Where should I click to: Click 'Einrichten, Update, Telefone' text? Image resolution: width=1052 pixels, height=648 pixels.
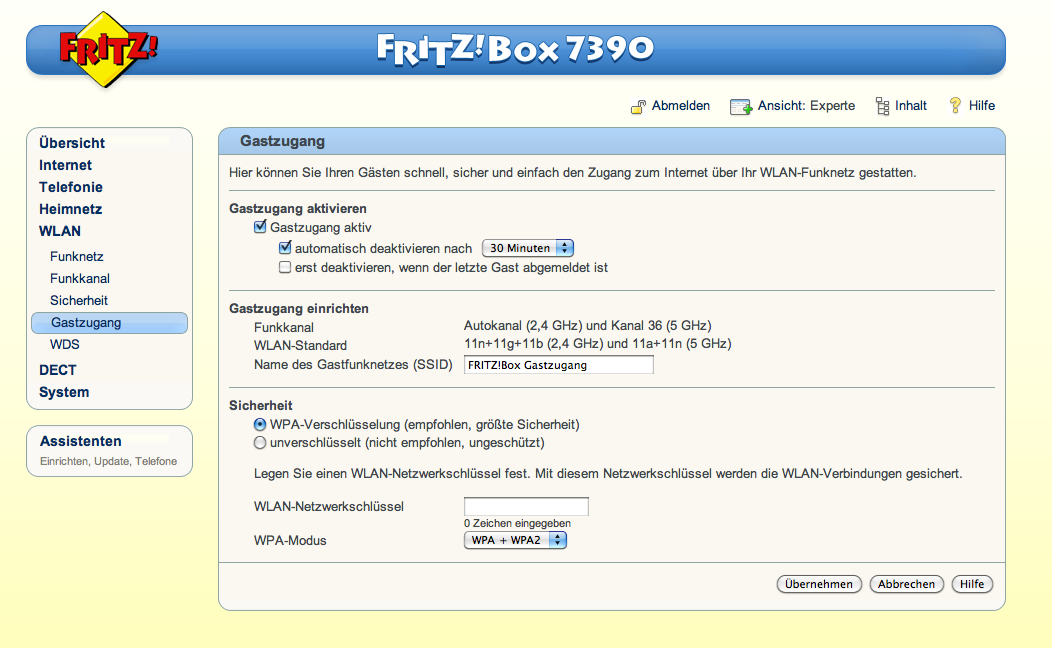click(109, 462)
